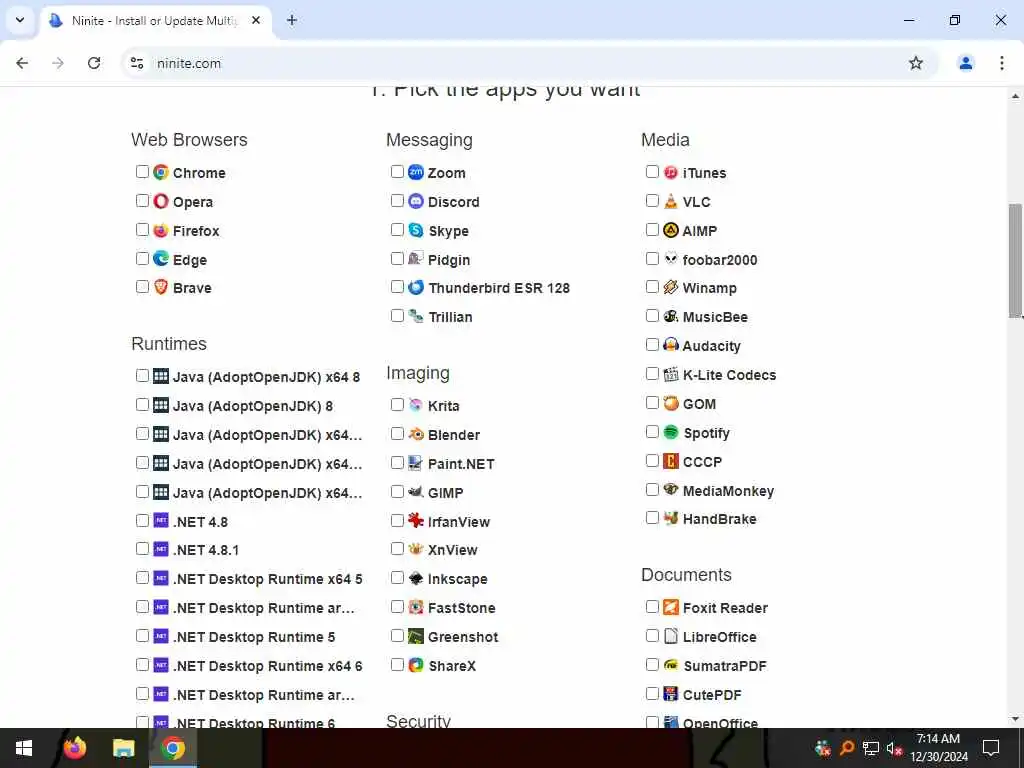Click the taskbar clock showing 7:14 AM
This screenshot has width=1024, height=768.
point(938,748)
